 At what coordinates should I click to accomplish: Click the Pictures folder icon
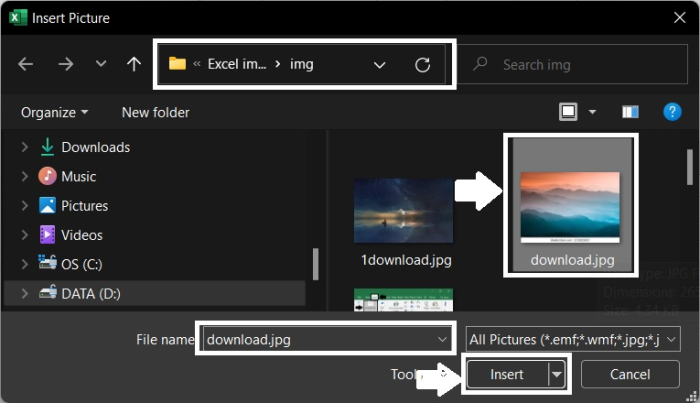tap(47, 205)
